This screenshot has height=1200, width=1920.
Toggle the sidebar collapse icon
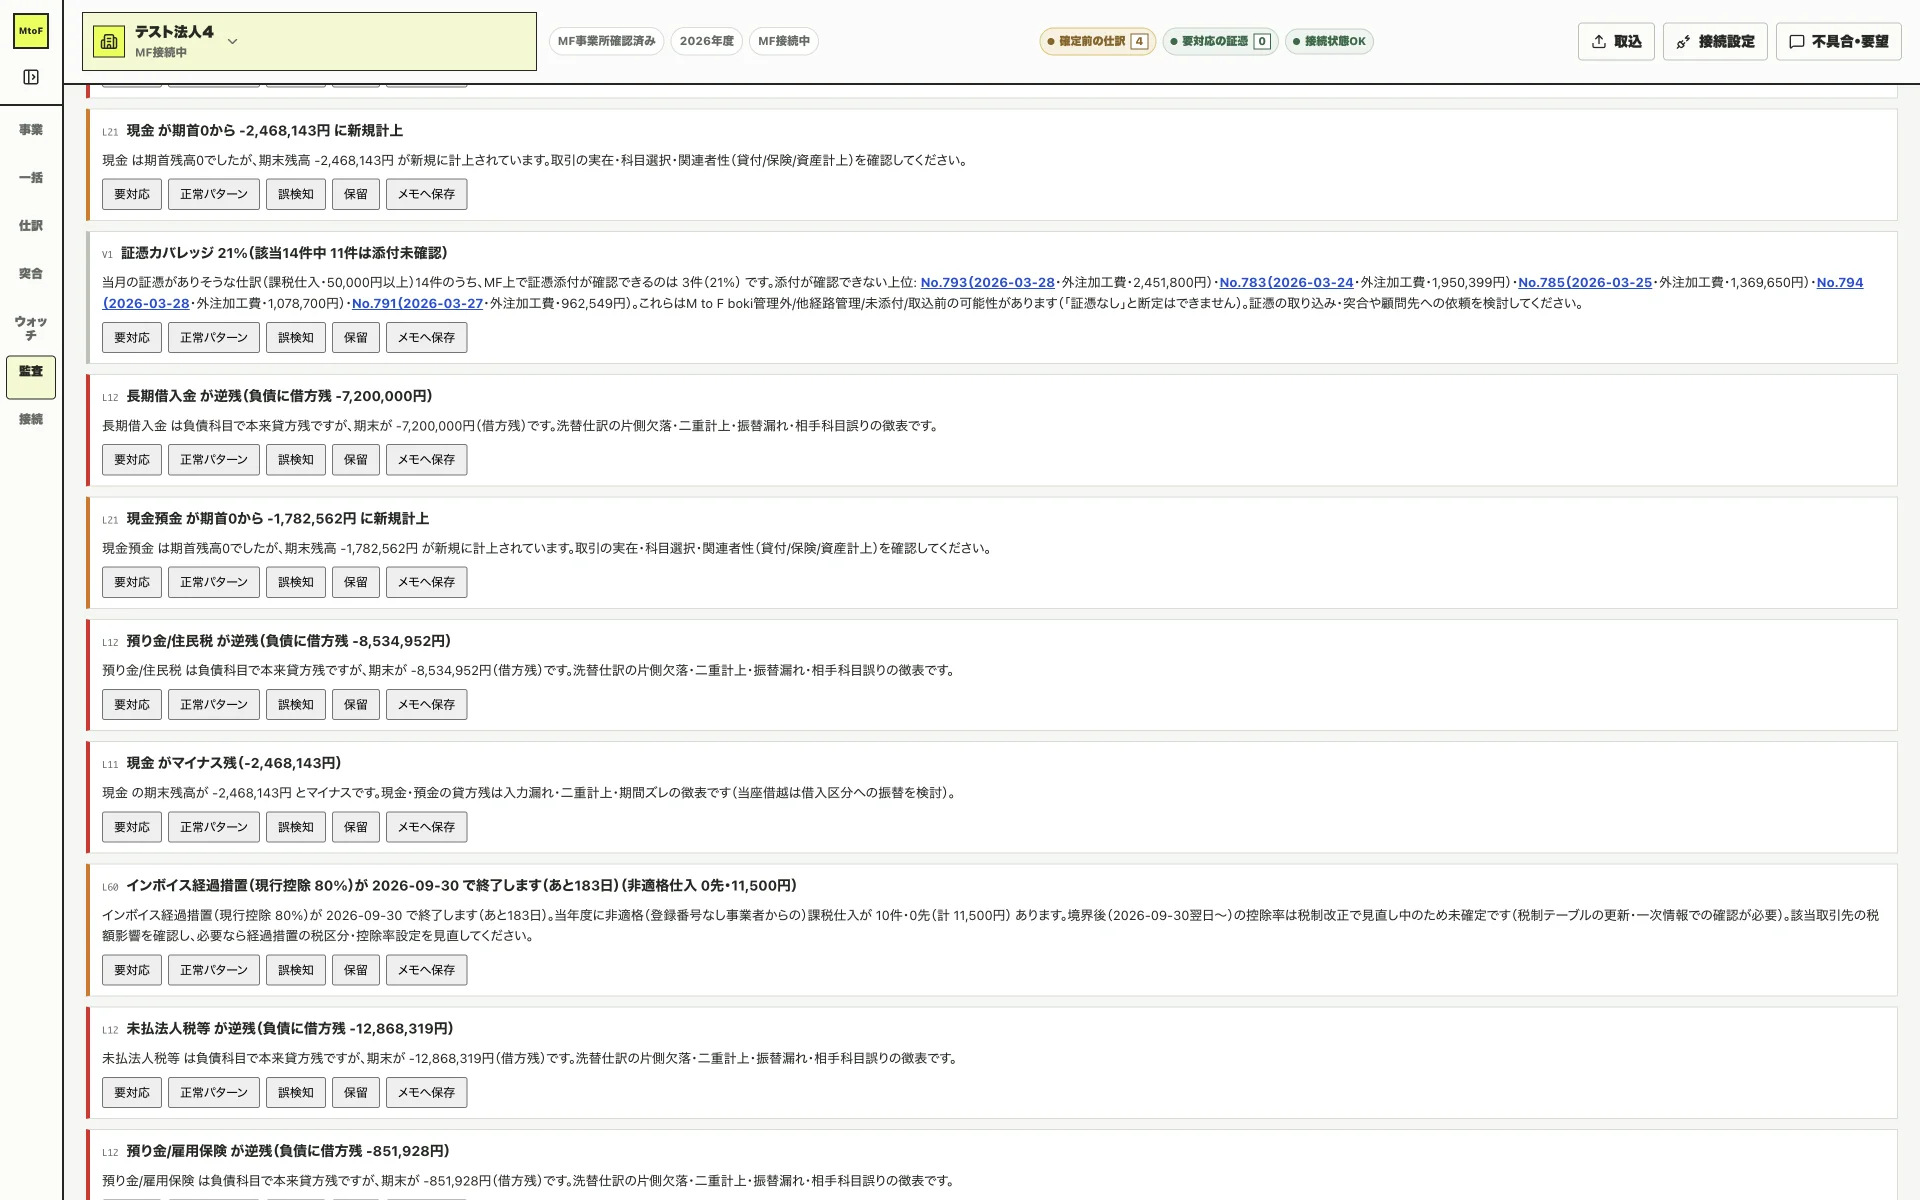[31, 77]
